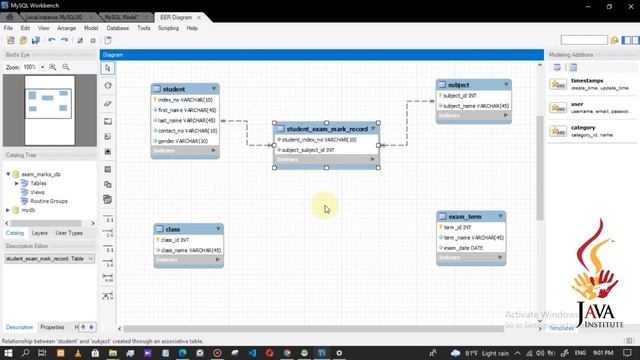
Task: Click the search icon beside search field
Action: 614,40
